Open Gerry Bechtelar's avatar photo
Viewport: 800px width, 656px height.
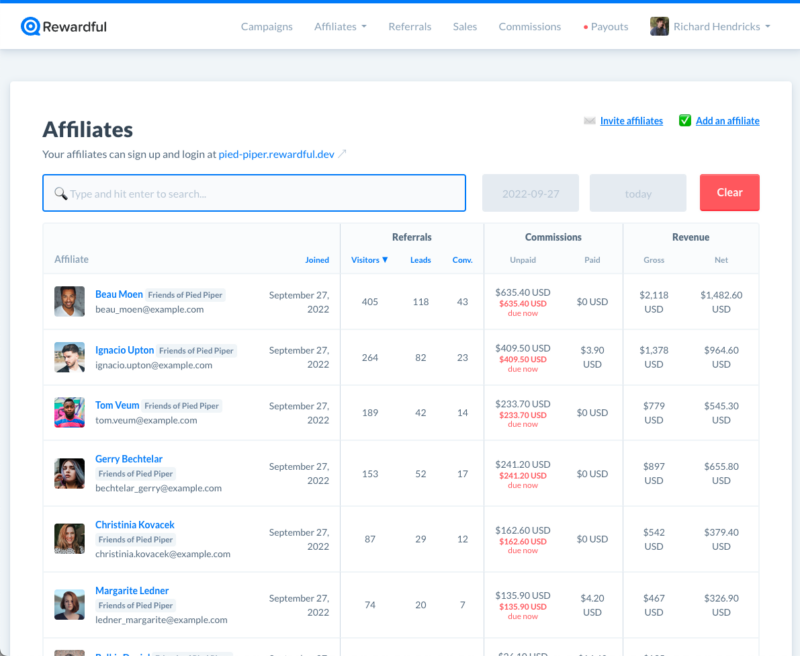click(x=69, y=473)
